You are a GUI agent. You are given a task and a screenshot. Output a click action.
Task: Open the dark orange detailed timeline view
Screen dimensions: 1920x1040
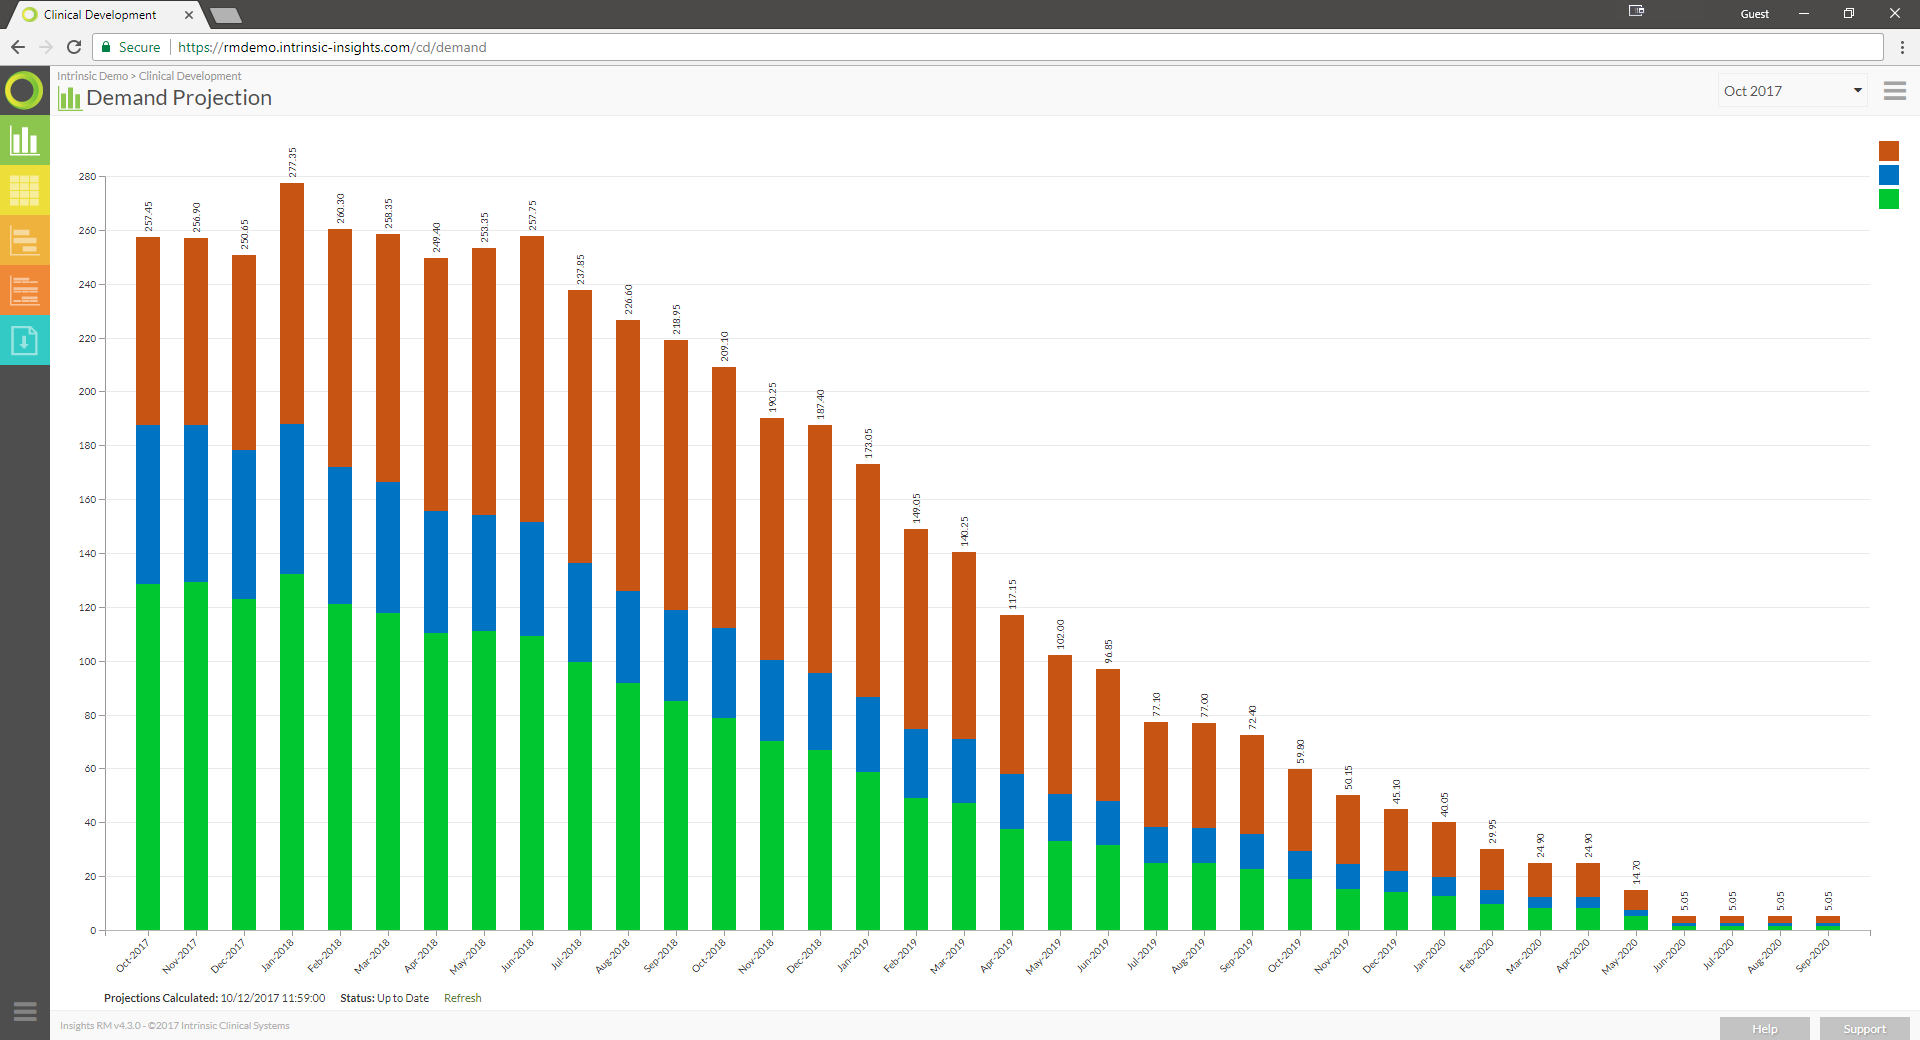(24, 290)
